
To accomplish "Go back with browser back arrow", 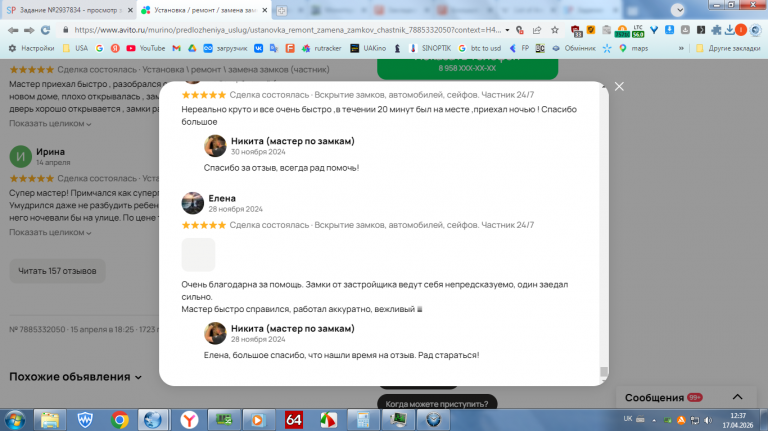I will [x=13, y=30].
